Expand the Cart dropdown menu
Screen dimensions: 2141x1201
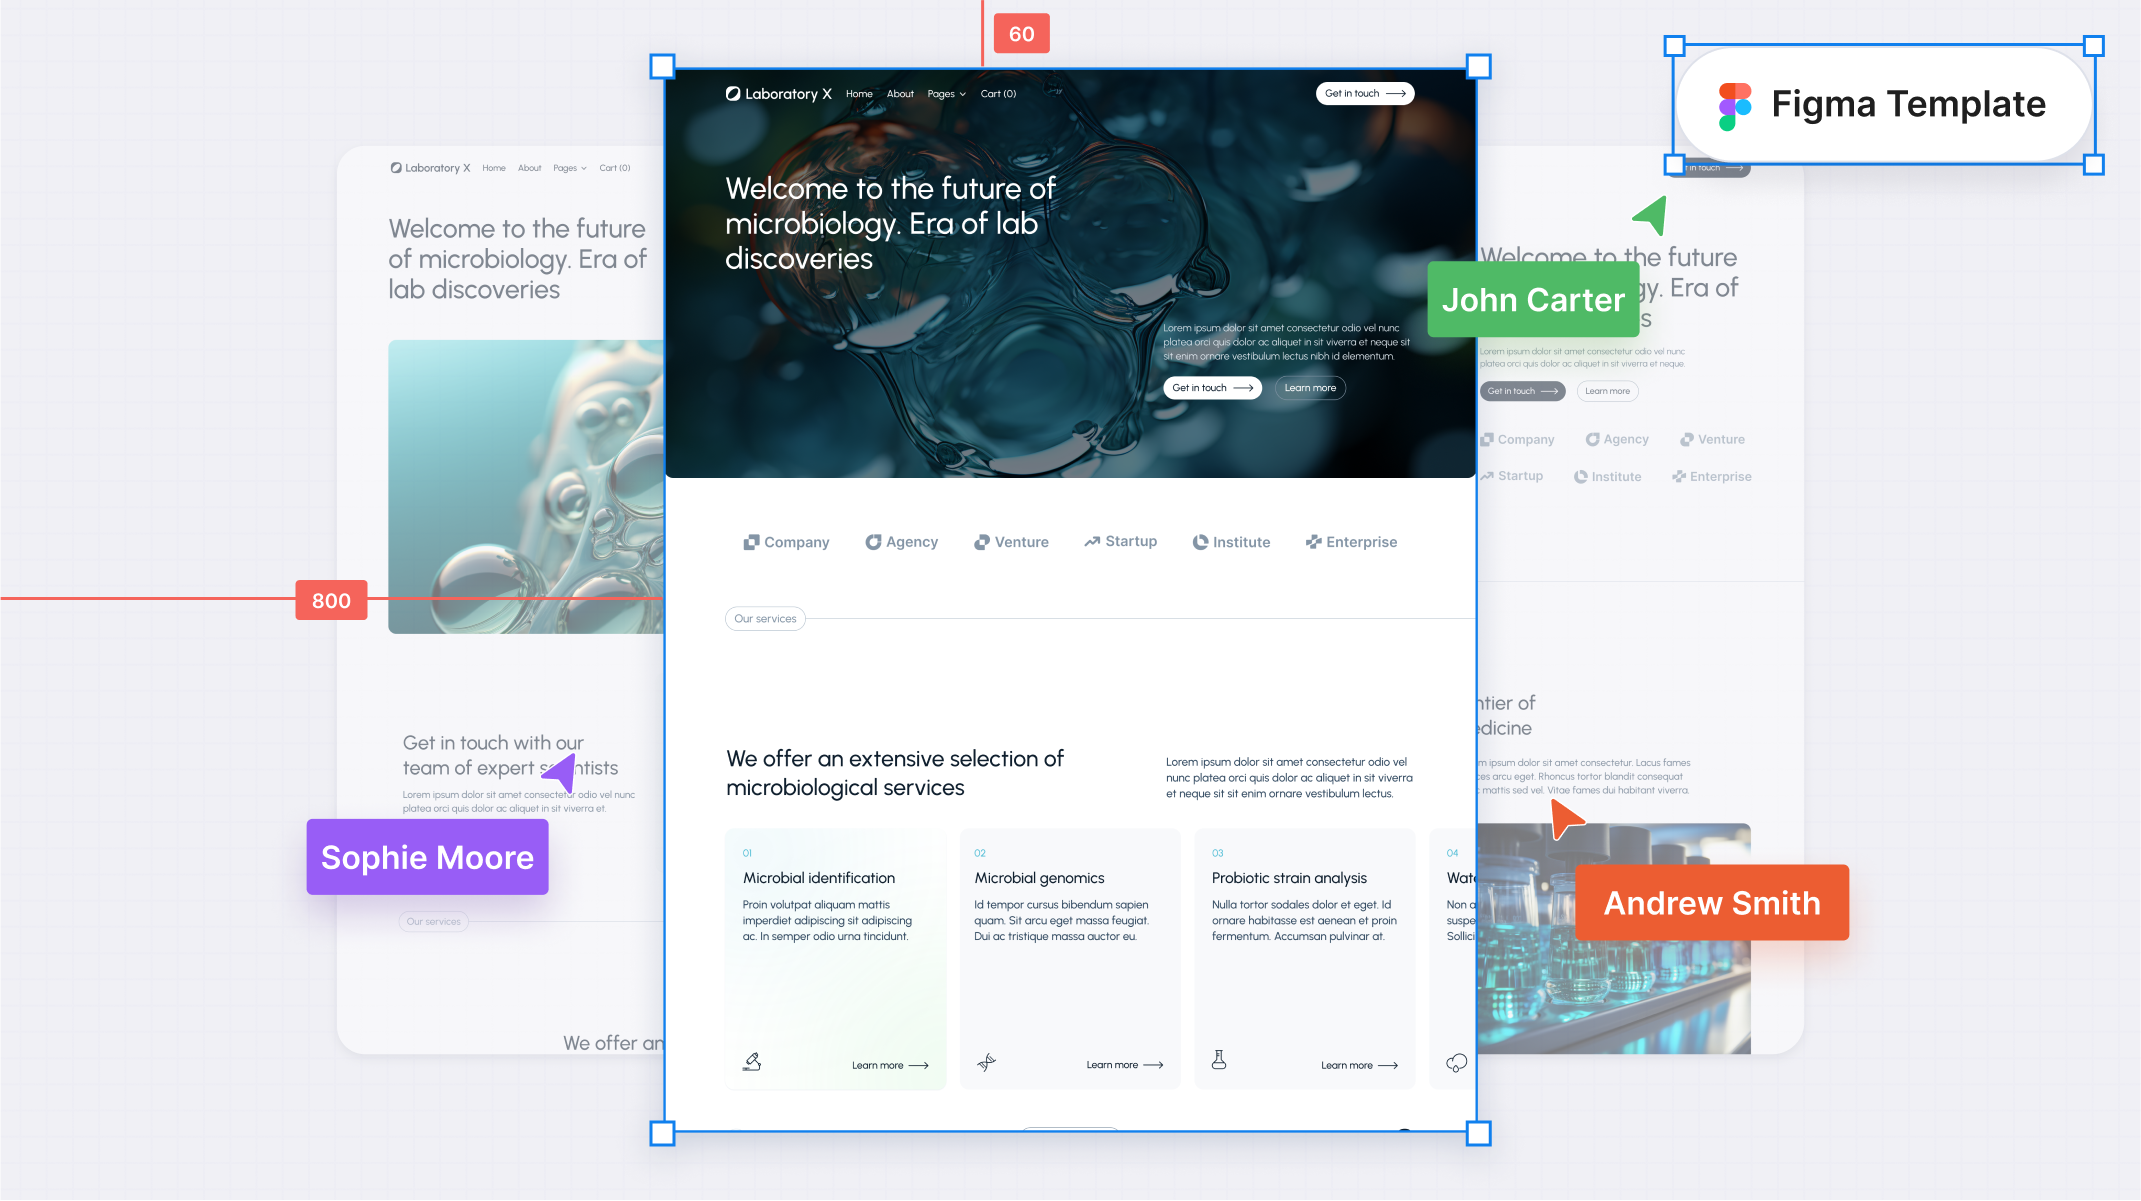(998, 93)
